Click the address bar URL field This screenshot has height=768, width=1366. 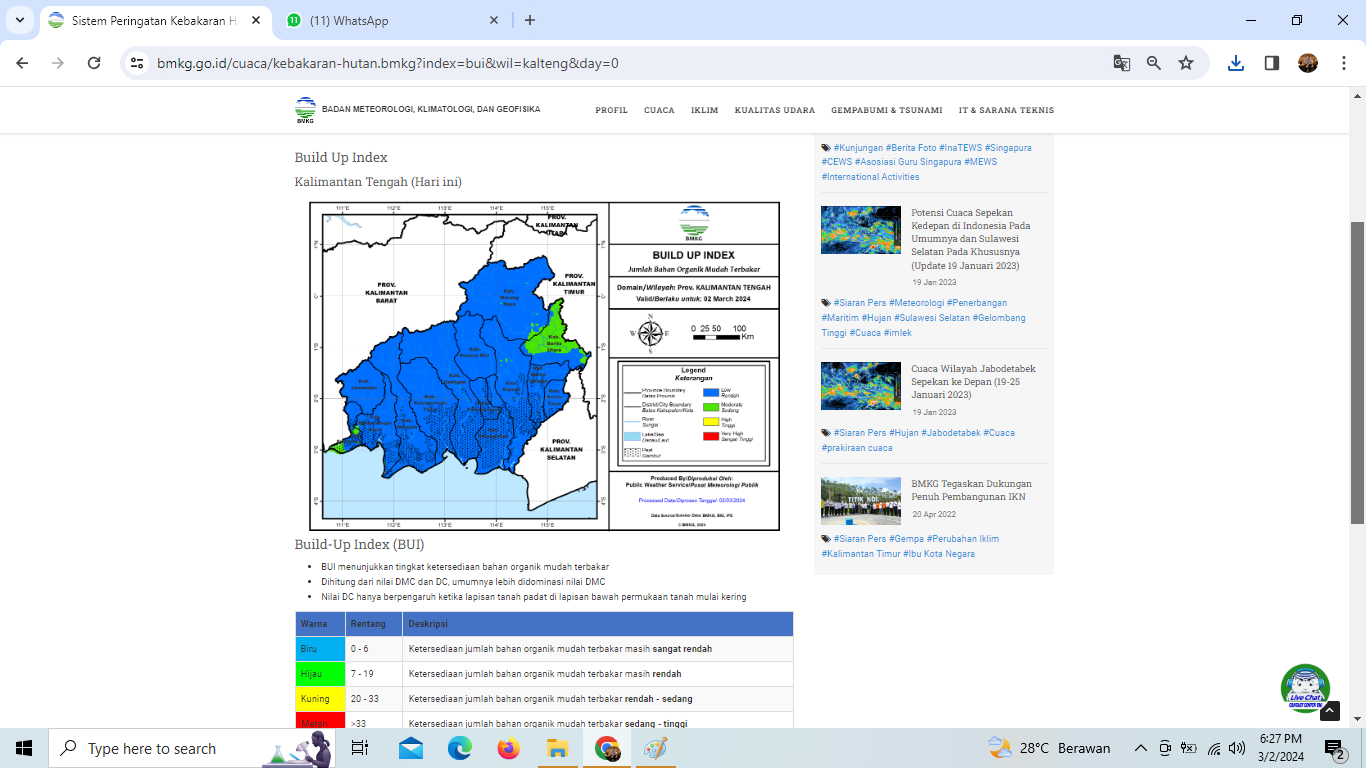pos(630,63)
